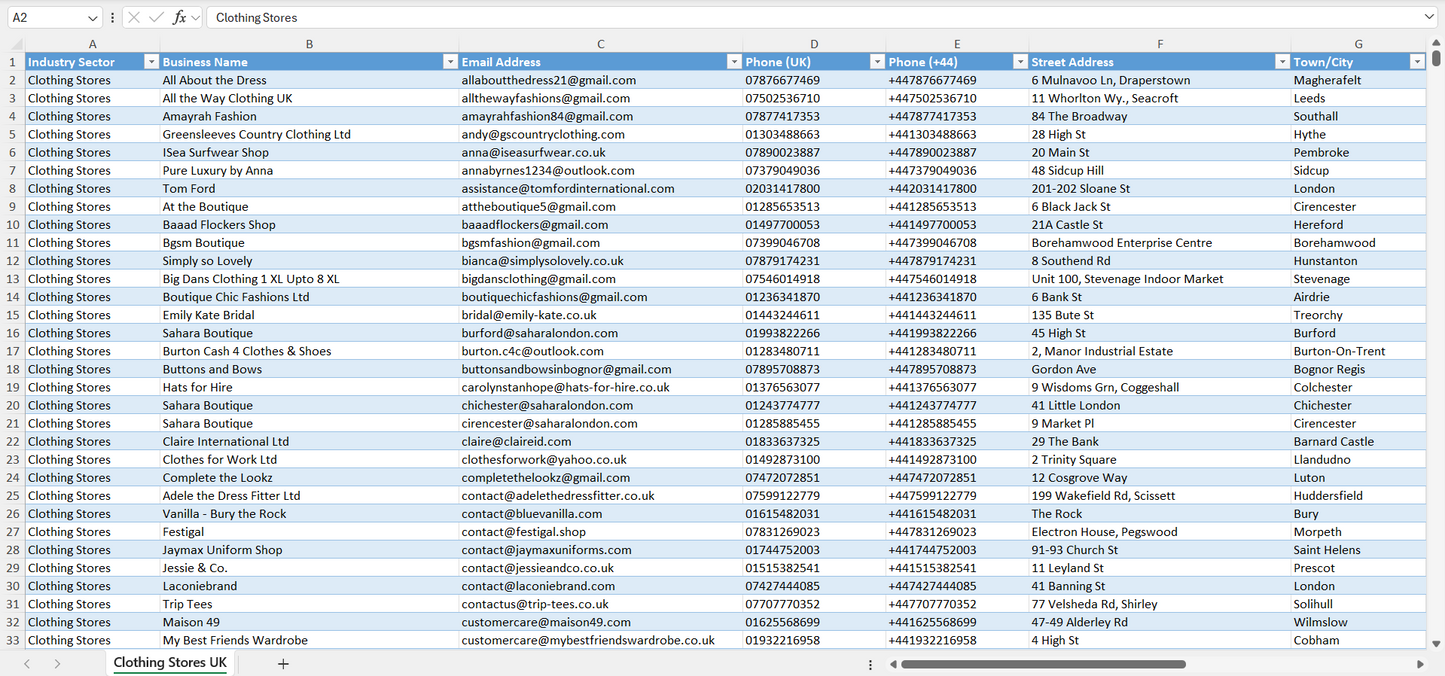The image size is (1445, 676).
Task: Select column E header
Action: click(x=957, y=44)
